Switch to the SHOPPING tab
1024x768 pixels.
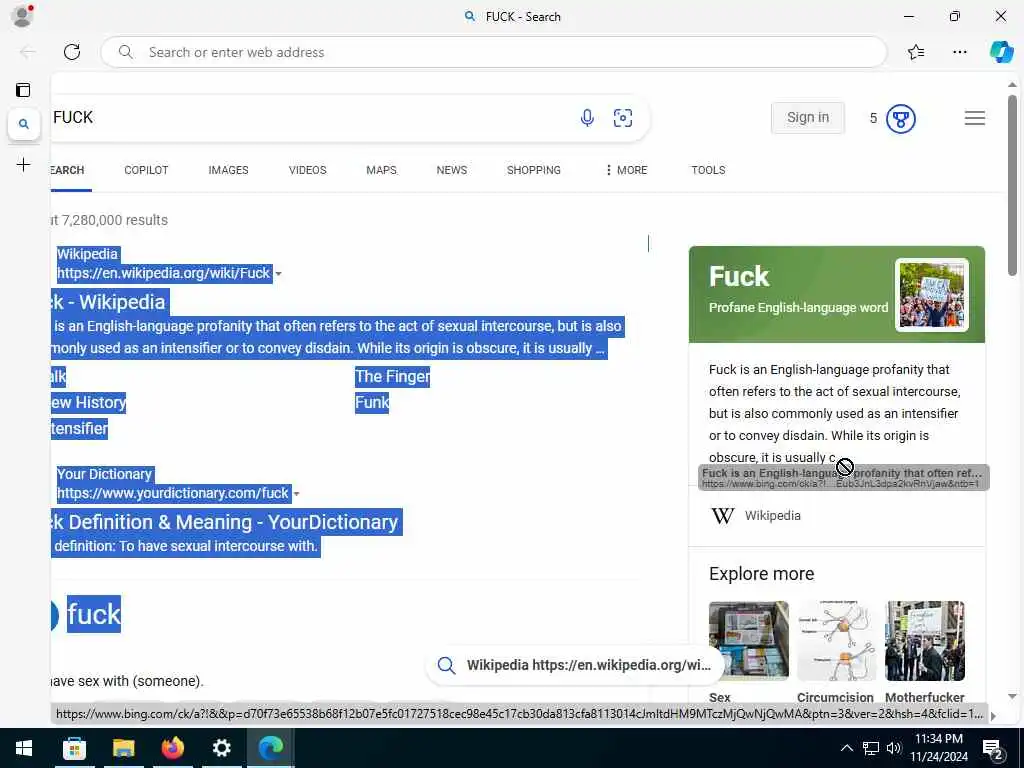click(534, 170)
